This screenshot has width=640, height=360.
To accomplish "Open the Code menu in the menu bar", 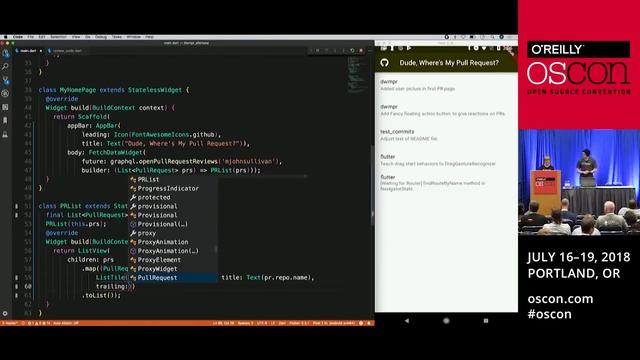I will (x=18, y=37).
